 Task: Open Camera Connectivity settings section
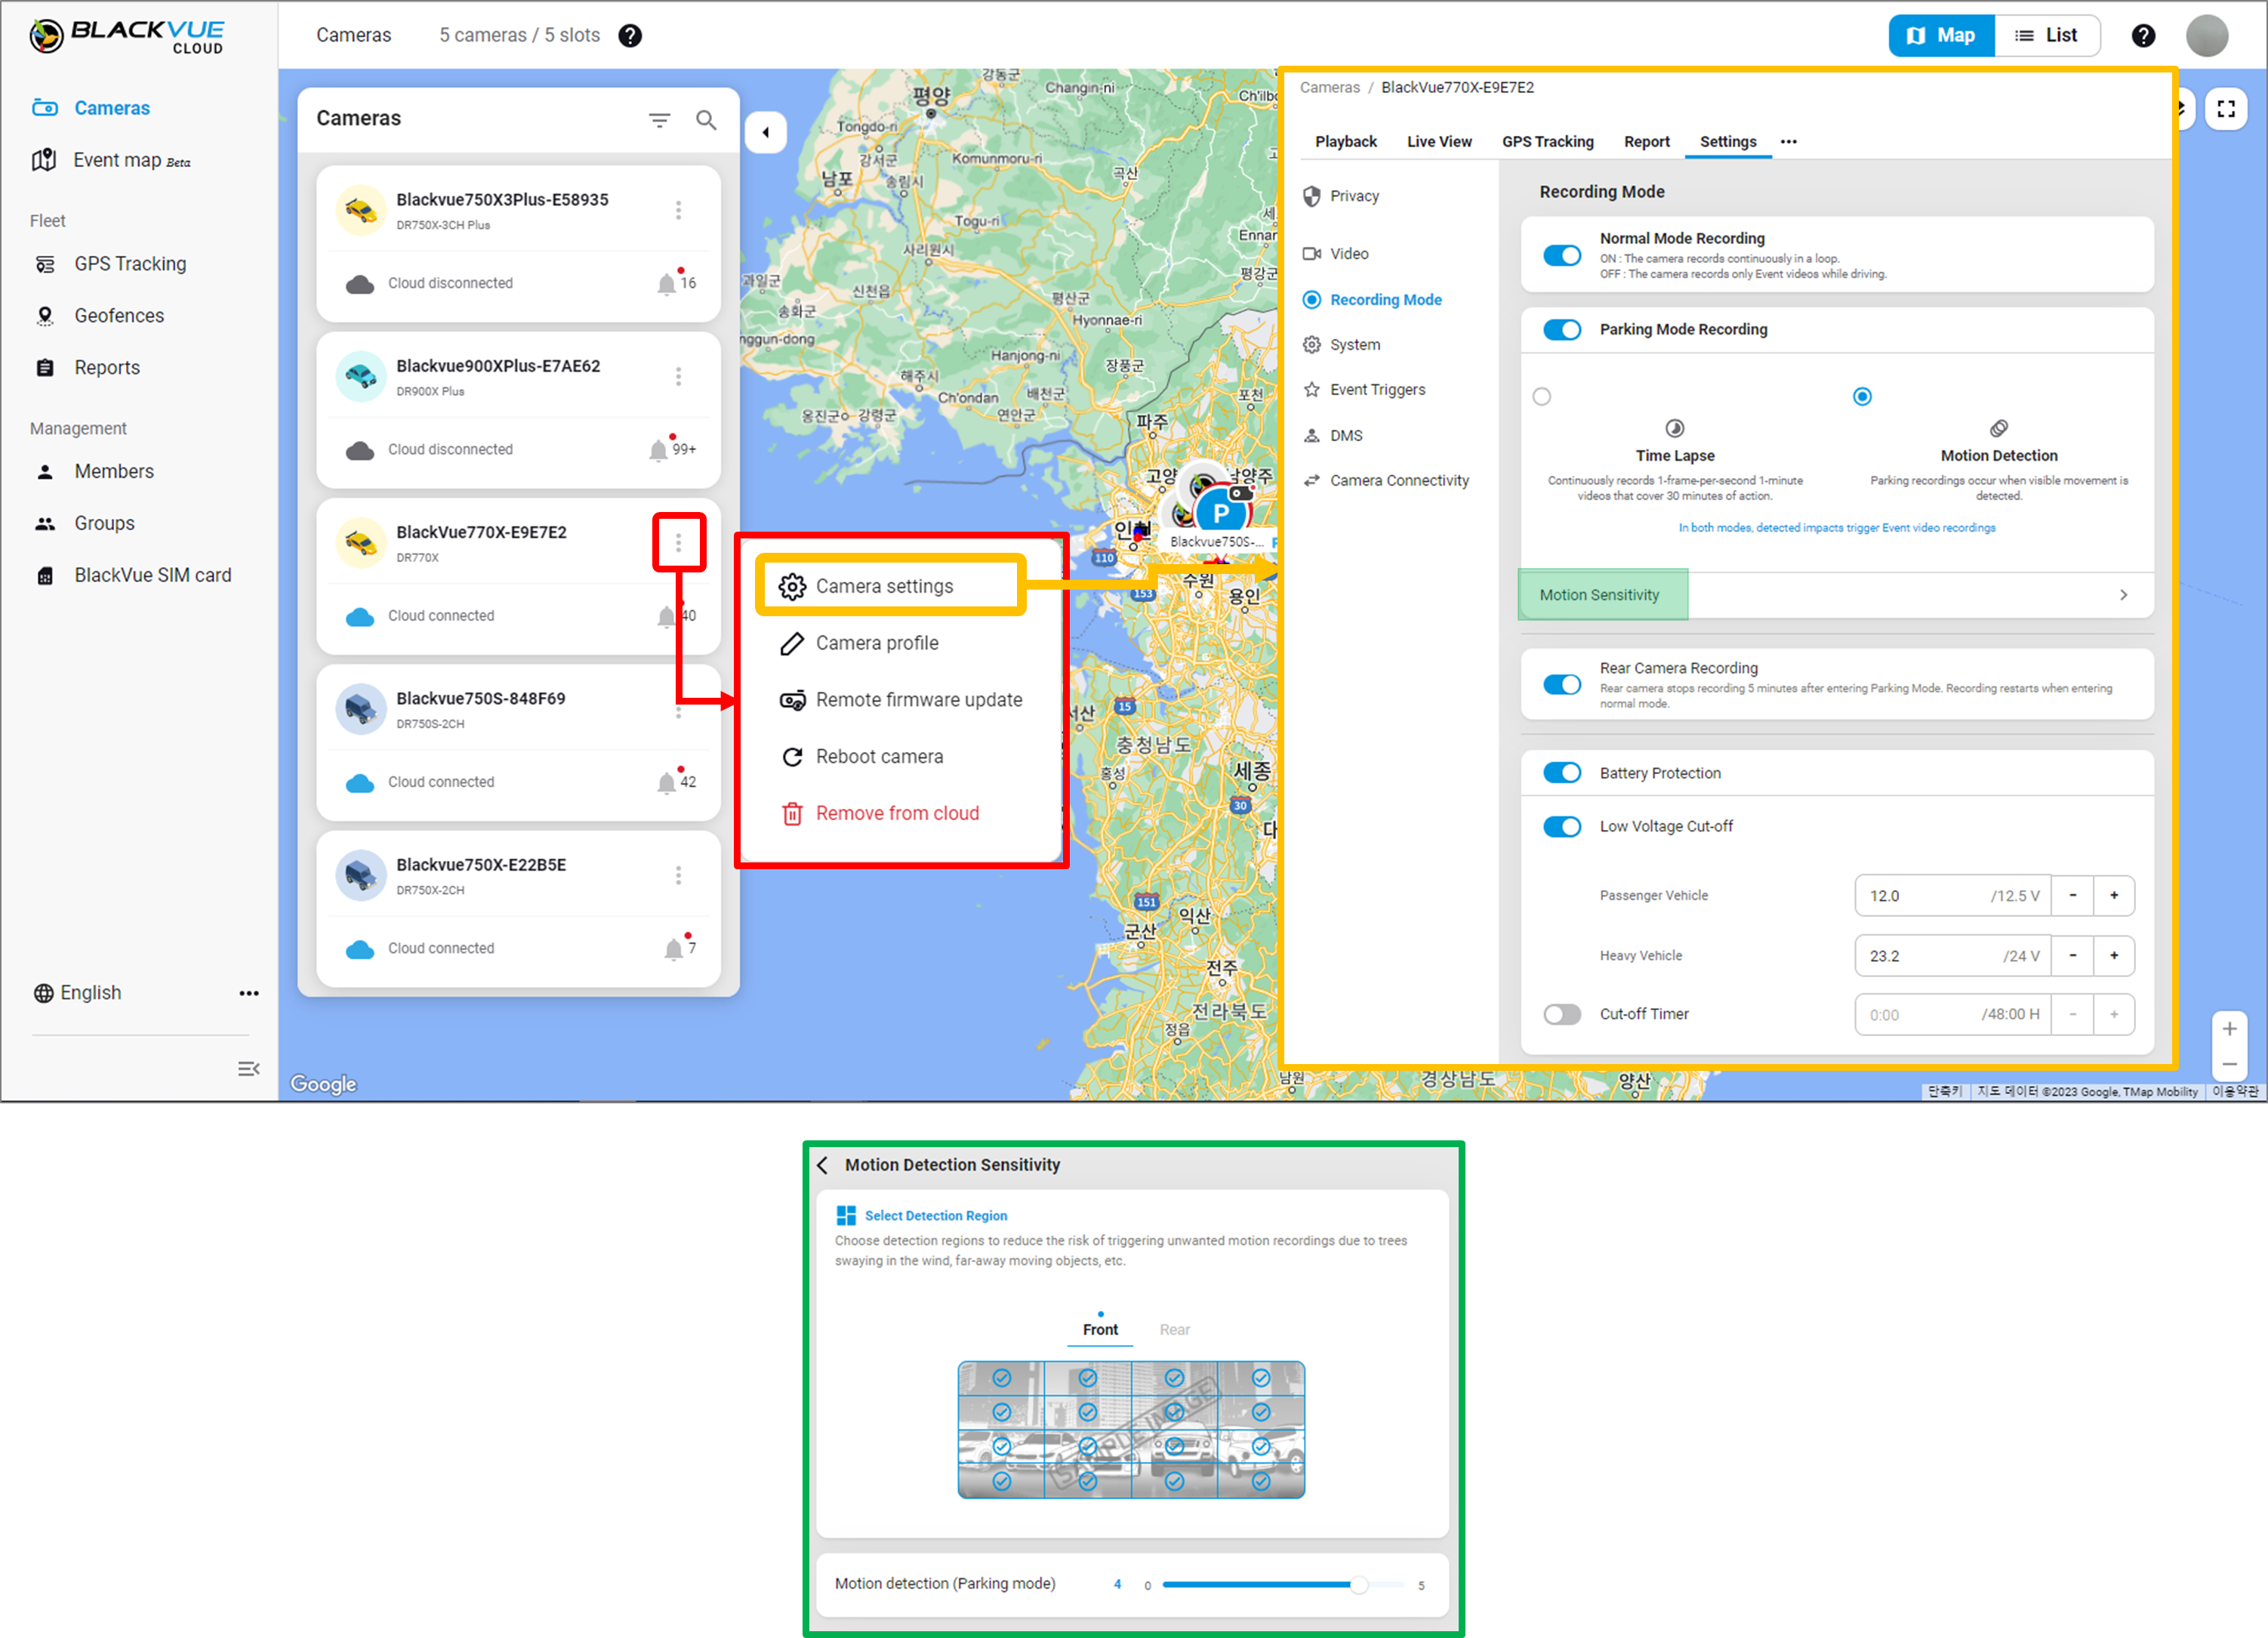point(1386,481)
